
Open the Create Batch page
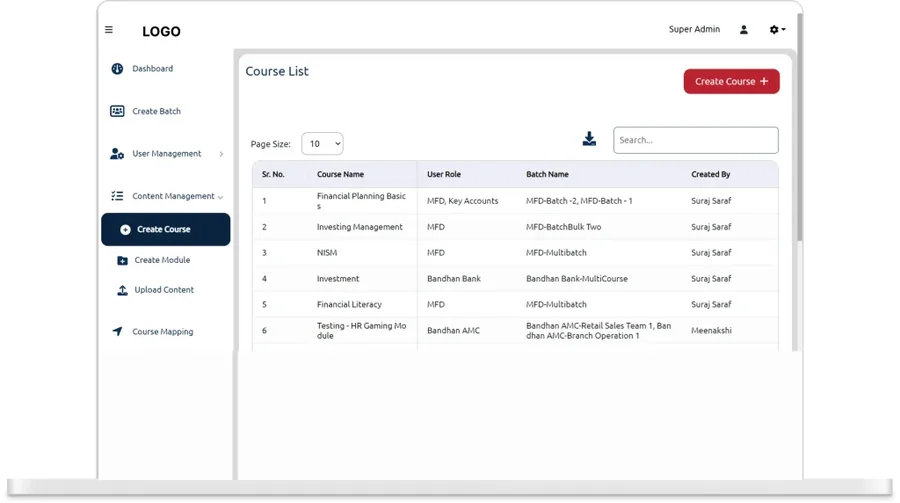tap(156, 111)
